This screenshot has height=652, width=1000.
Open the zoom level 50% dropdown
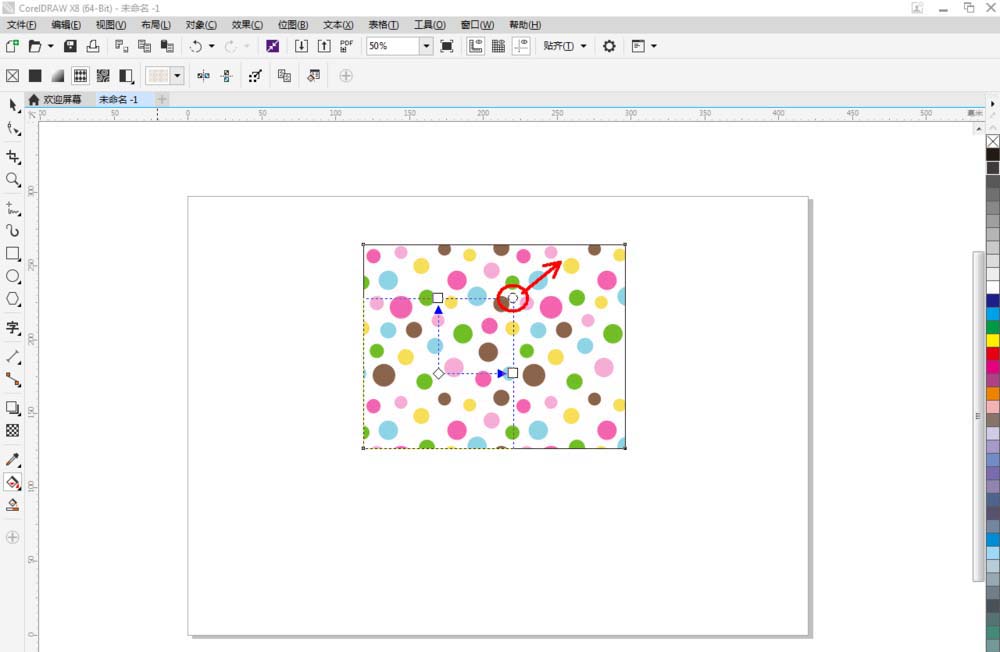click(426, 46)
